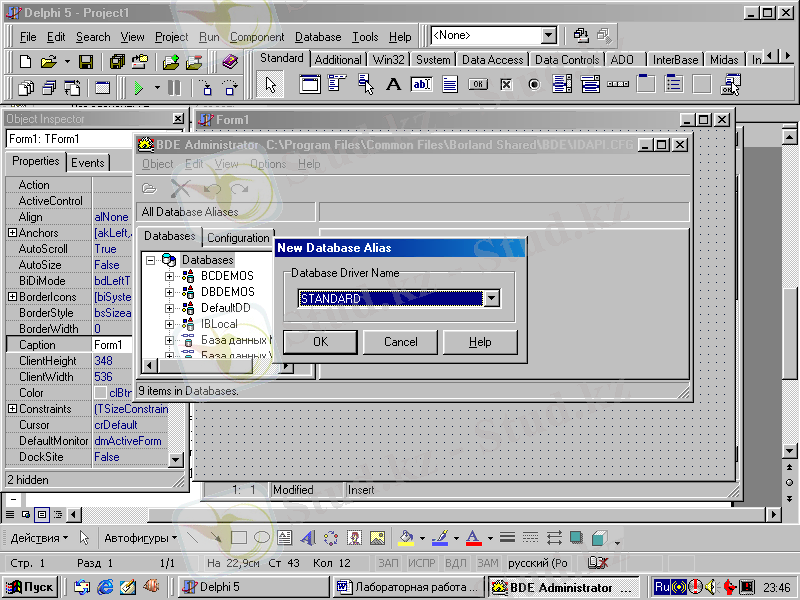Choose the RadioButton component in palette
The width and height of the screenshot is (800, 600).
pos(533,85)
